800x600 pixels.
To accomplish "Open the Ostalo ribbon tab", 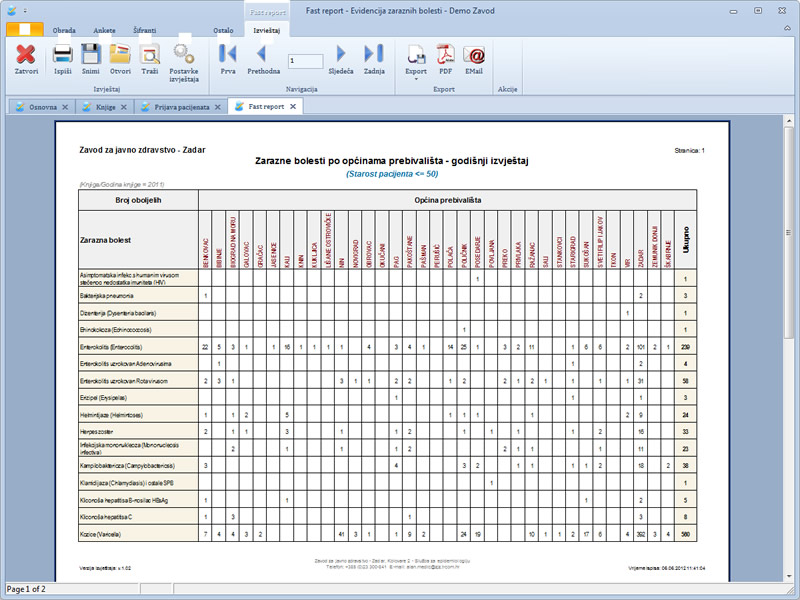I will tap(223, 31).
